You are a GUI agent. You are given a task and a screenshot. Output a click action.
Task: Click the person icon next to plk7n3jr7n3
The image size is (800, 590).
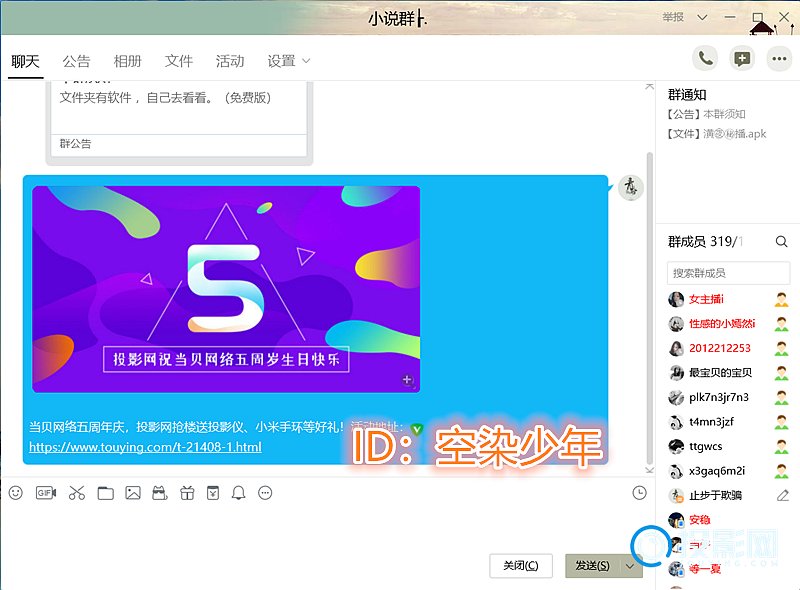pos(781,397)
